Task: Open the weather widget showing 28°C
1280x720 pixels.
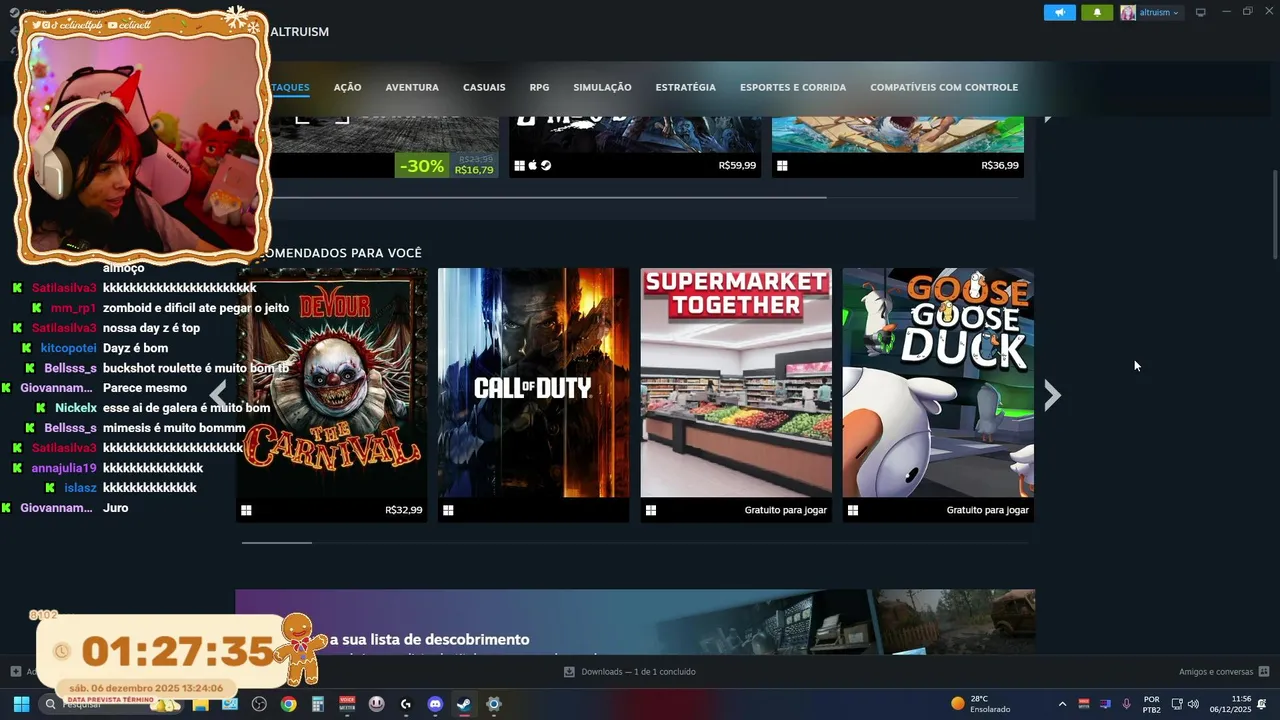Action: click(x=981, y=704)
